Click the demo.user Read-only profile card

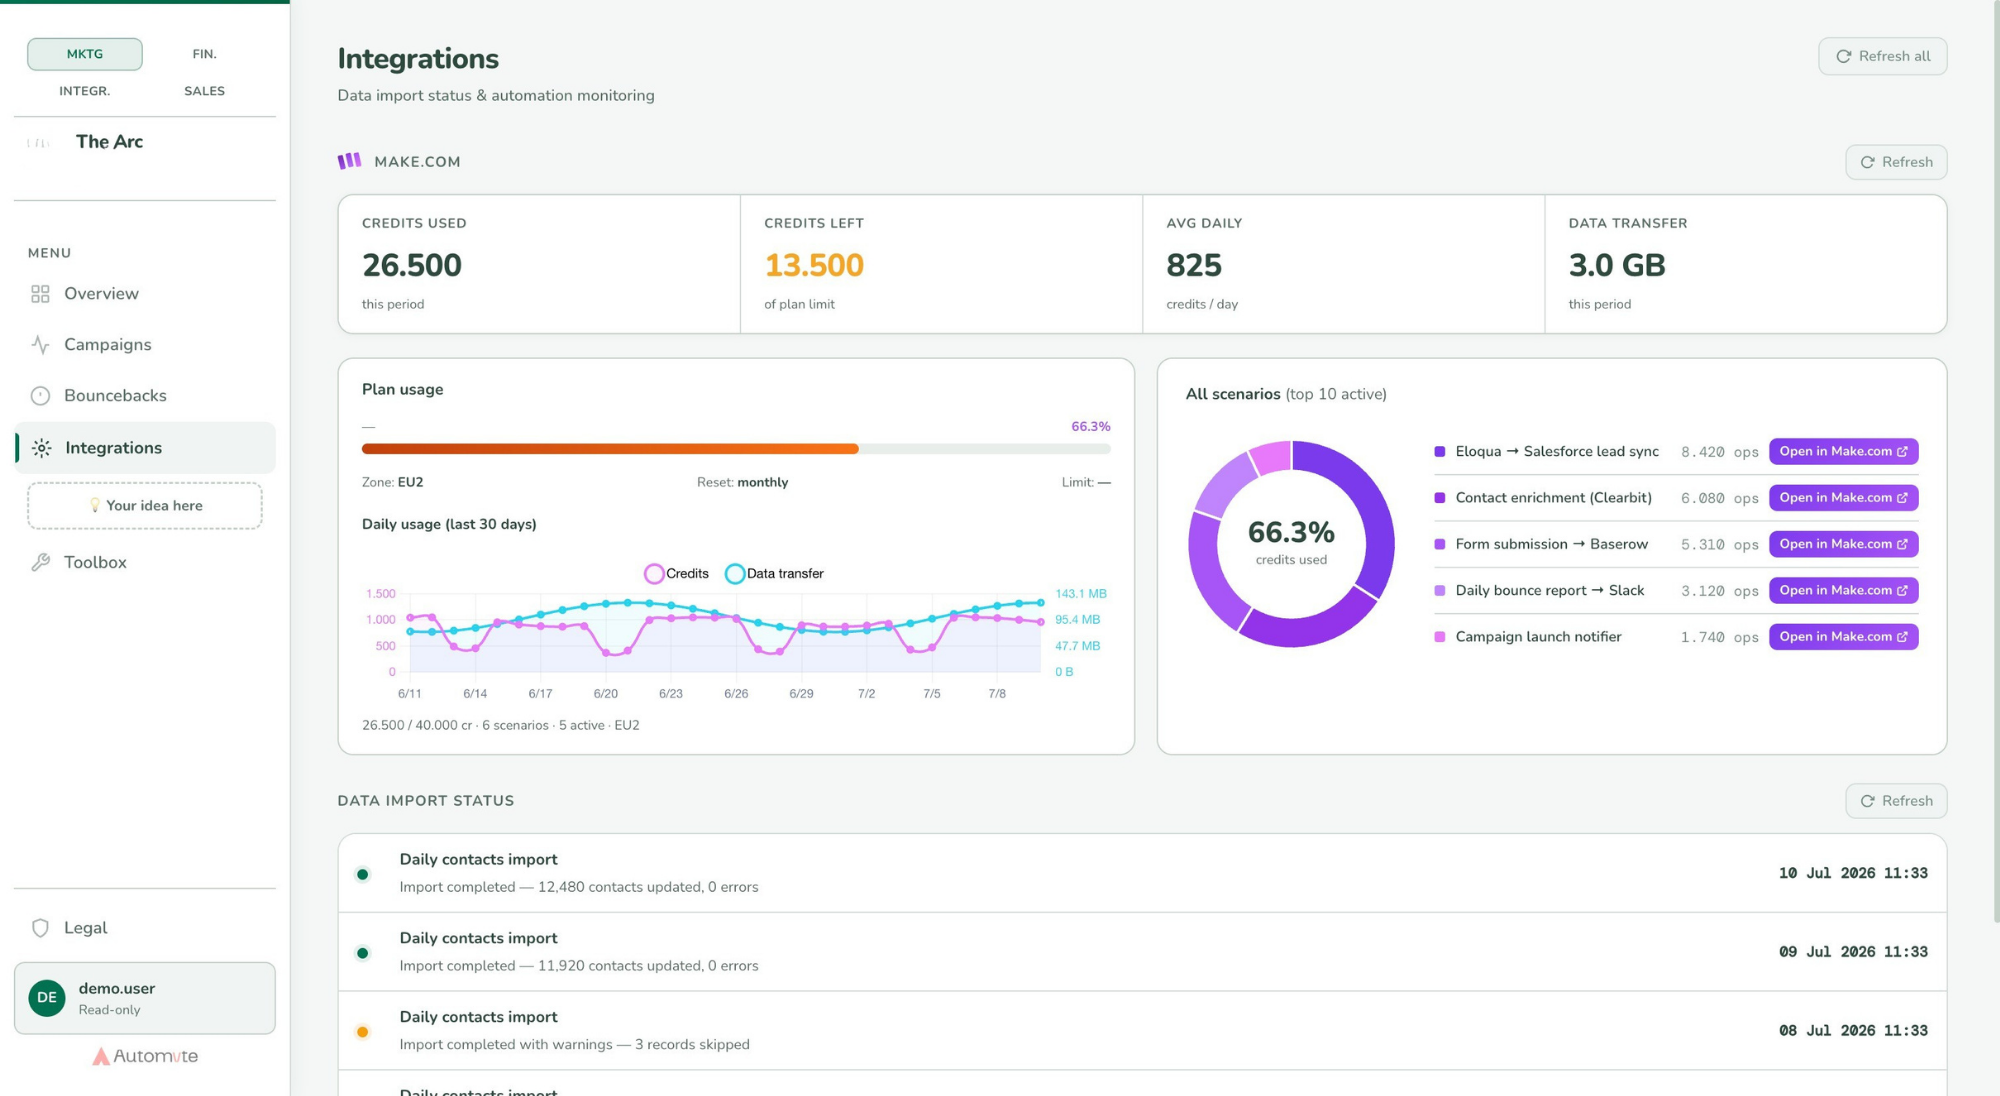[x=145, y=998]
